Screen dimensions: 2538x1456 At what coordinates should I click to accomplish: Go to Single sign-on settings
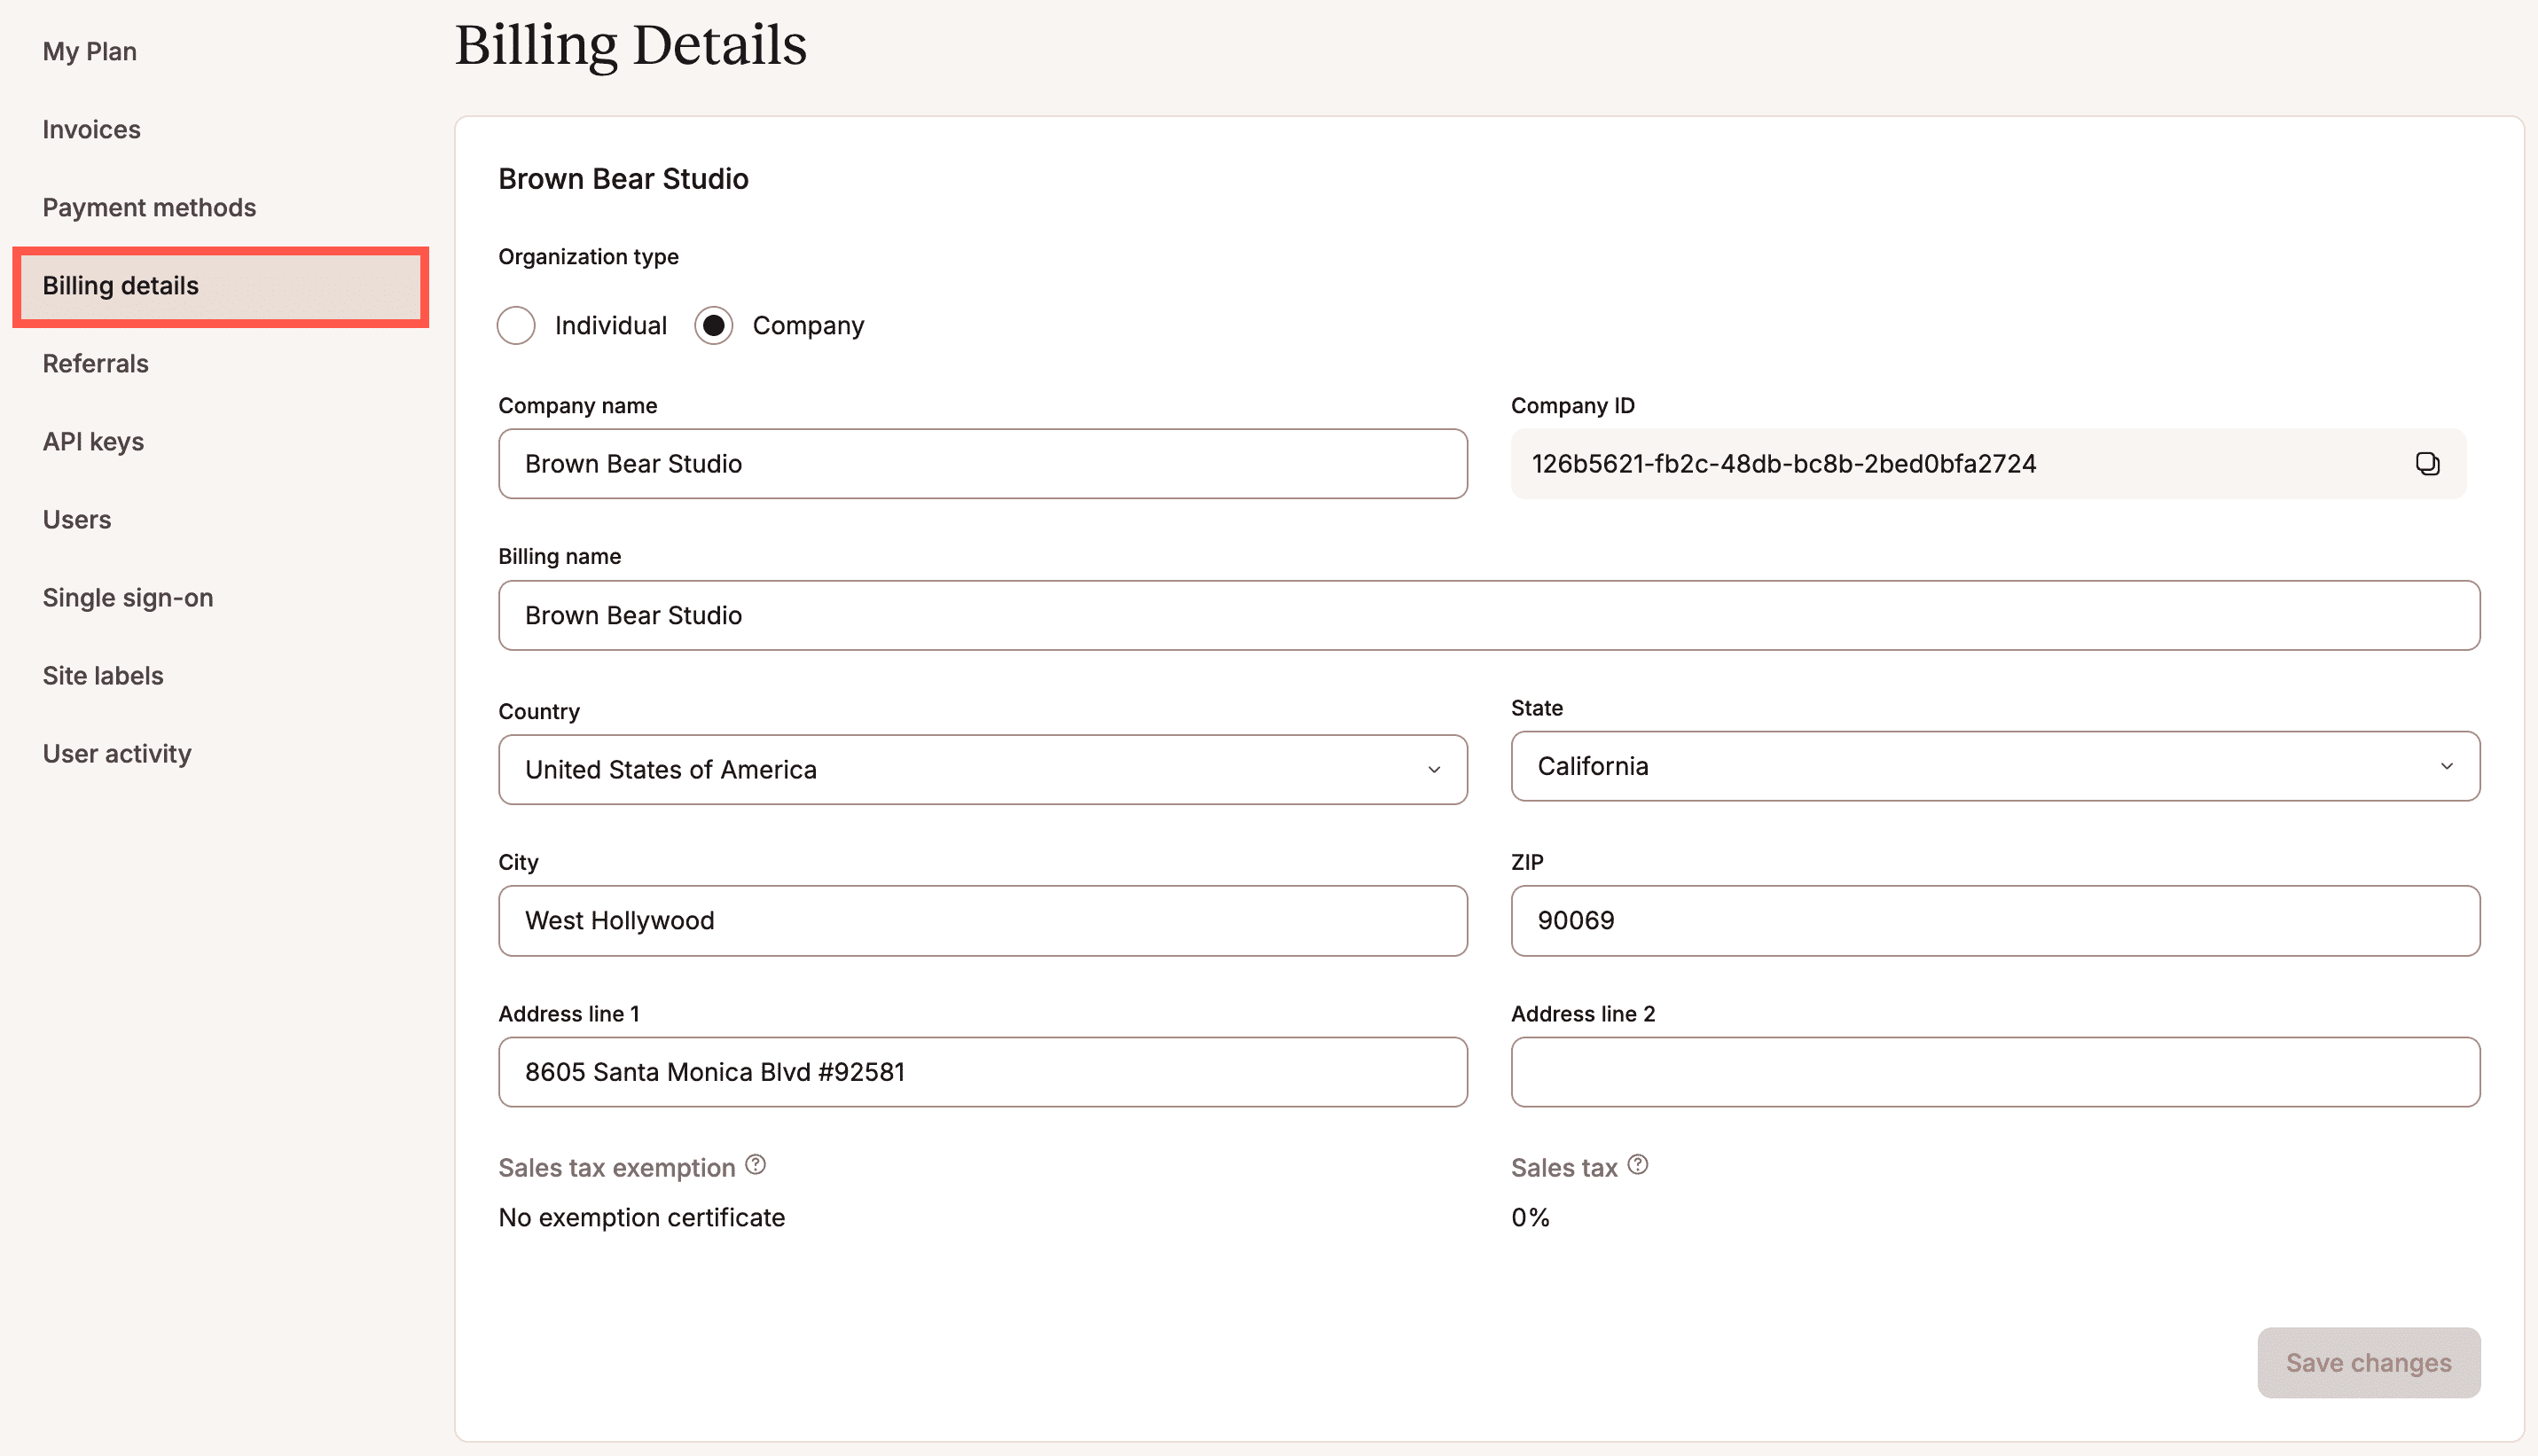[127, 597]
